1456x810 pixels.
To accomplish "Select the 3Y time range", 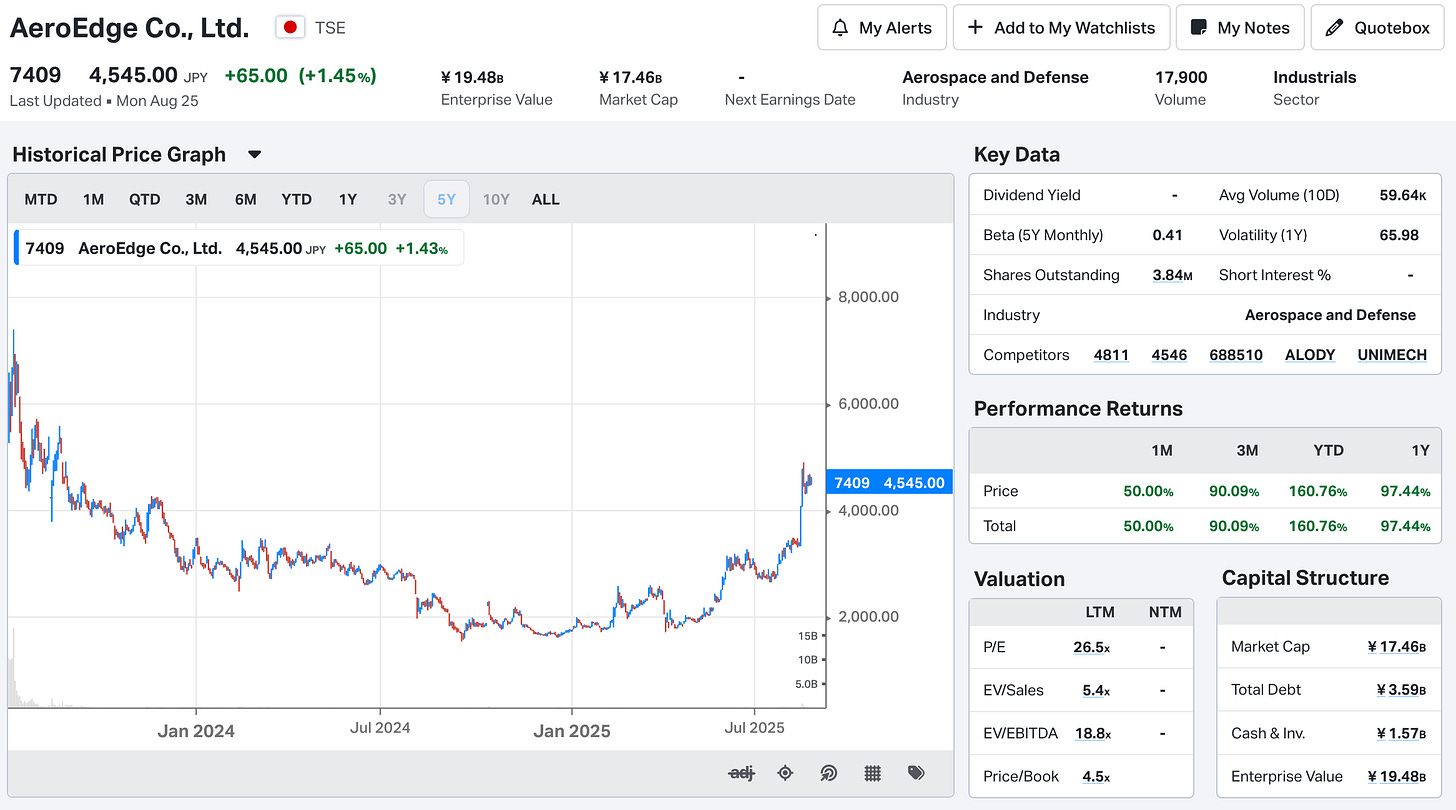I will point(397,199).
